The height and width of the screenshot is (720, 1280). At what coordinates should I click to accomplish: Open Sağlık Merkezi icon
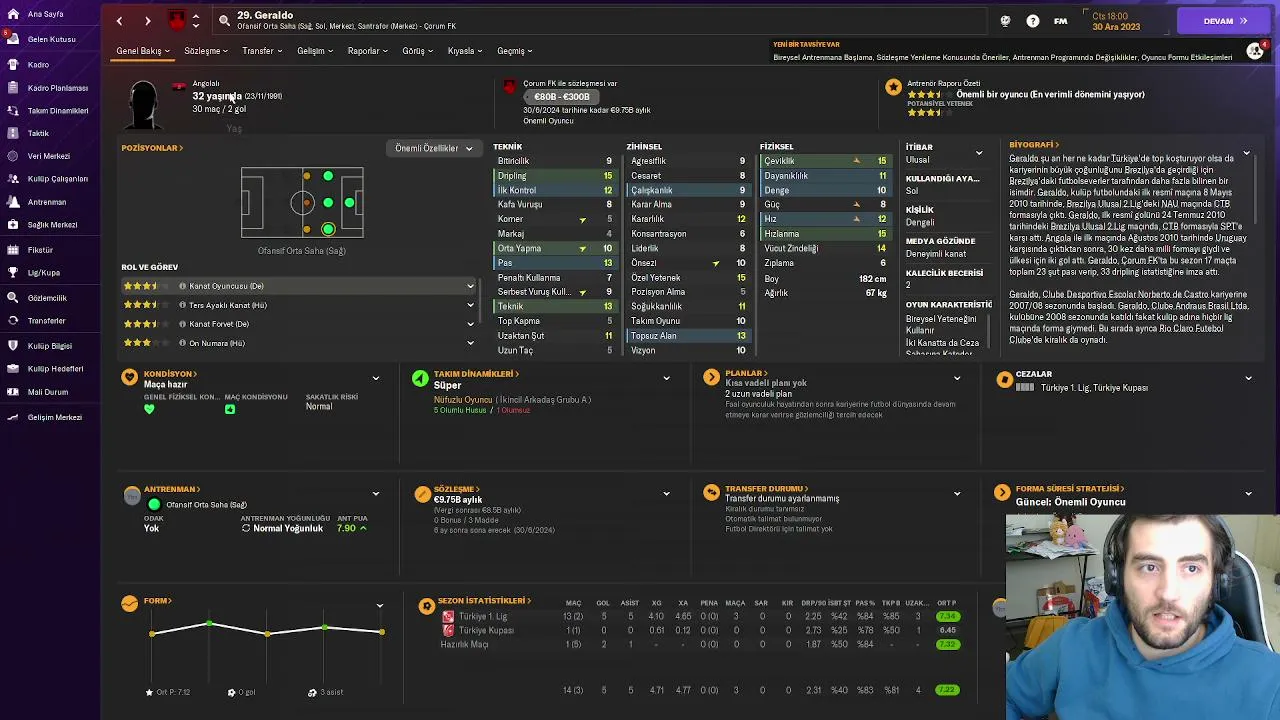point(12,225)
